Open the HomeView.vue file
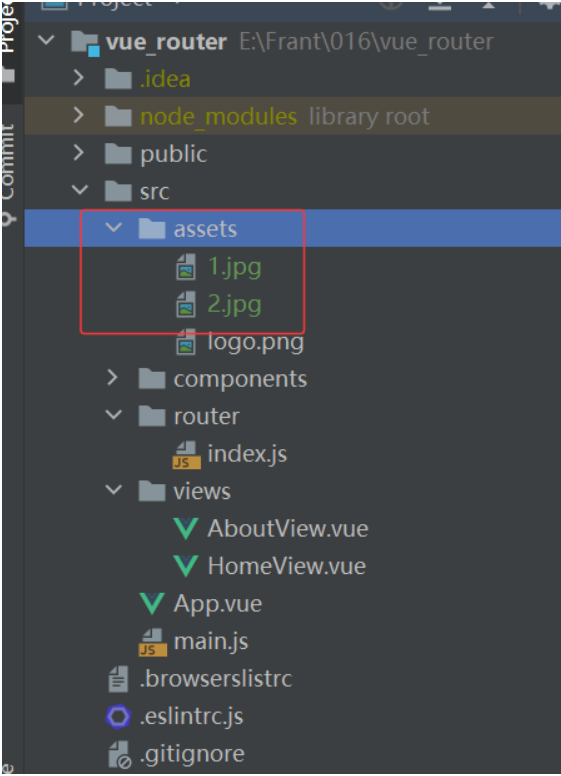 286,566
